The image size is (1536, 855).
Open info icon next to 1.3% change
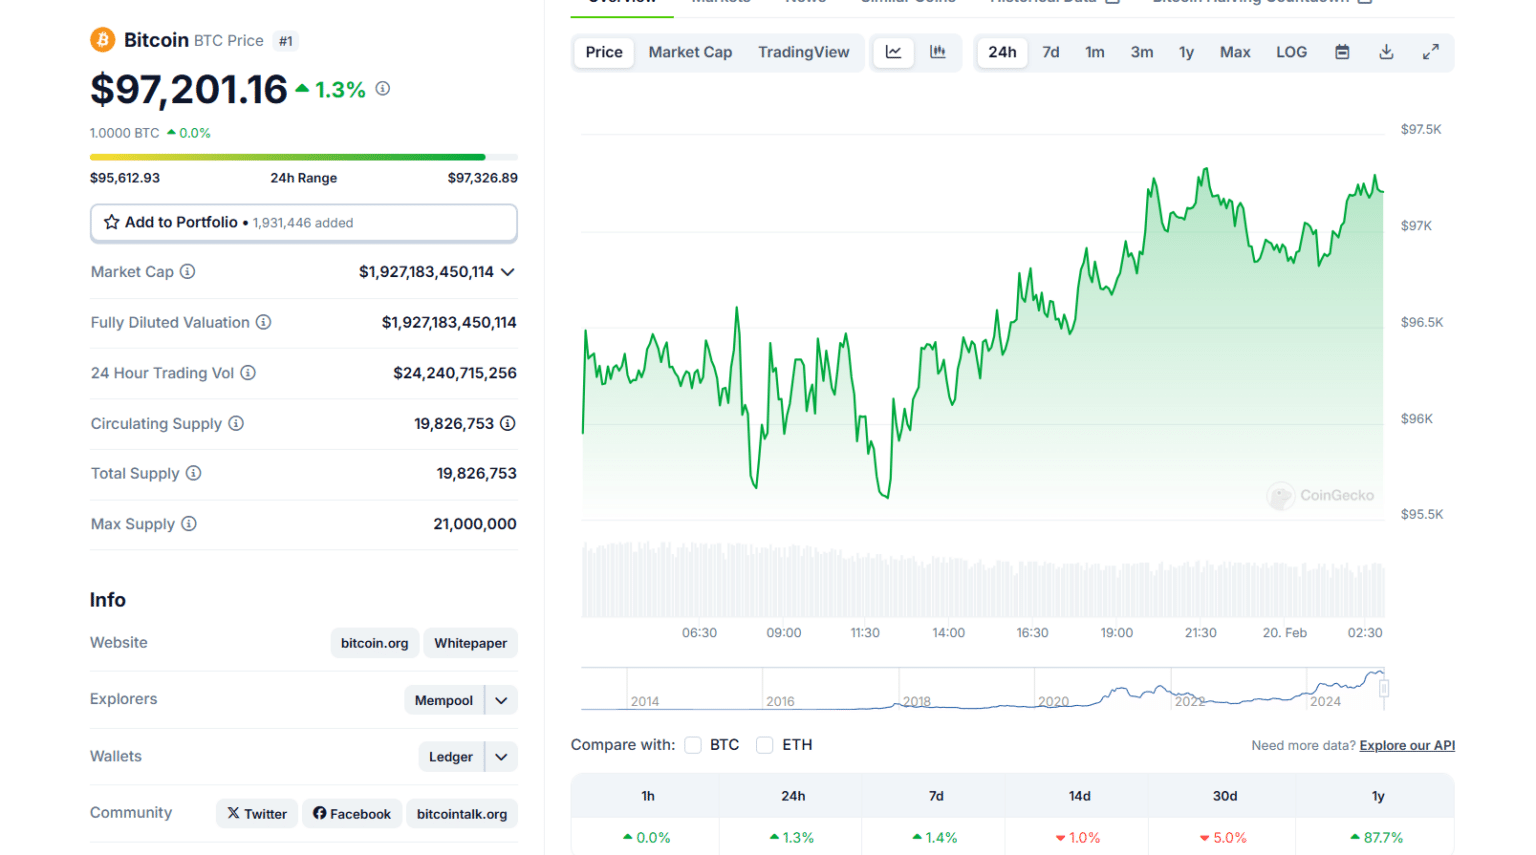click(383, 89)
